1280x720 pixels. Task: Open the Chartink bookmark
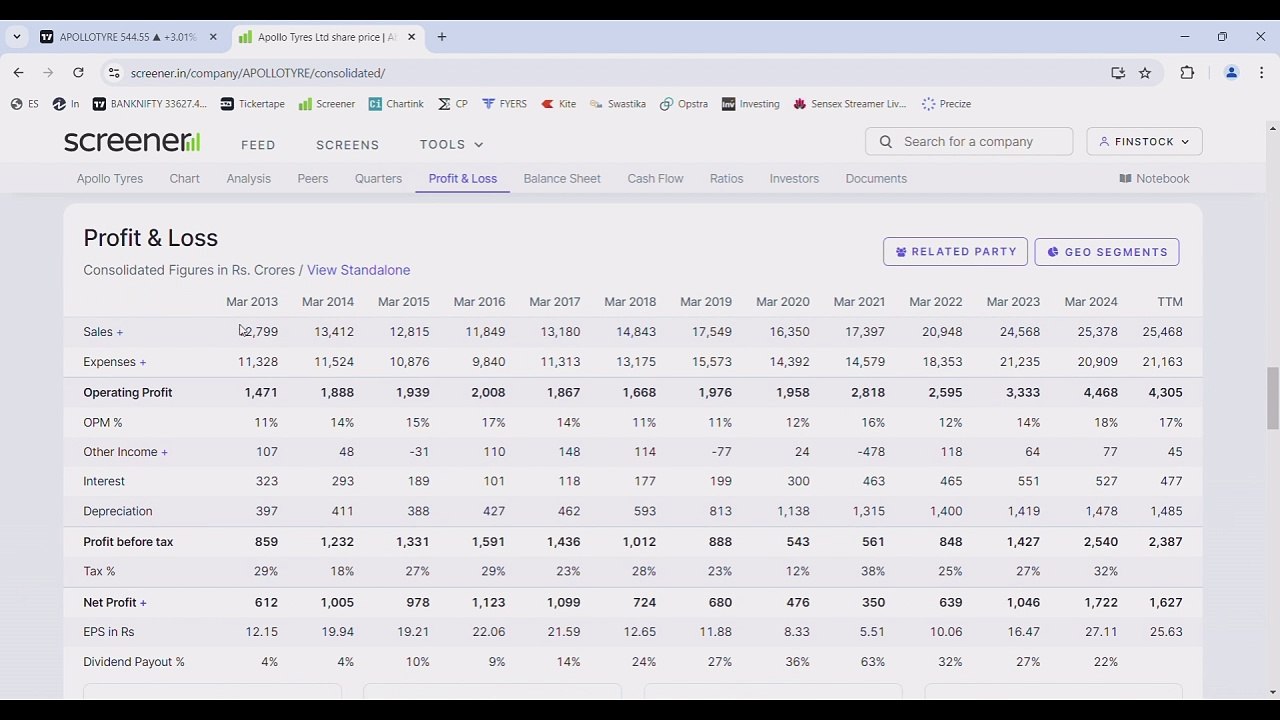click(x=396, y=104)
